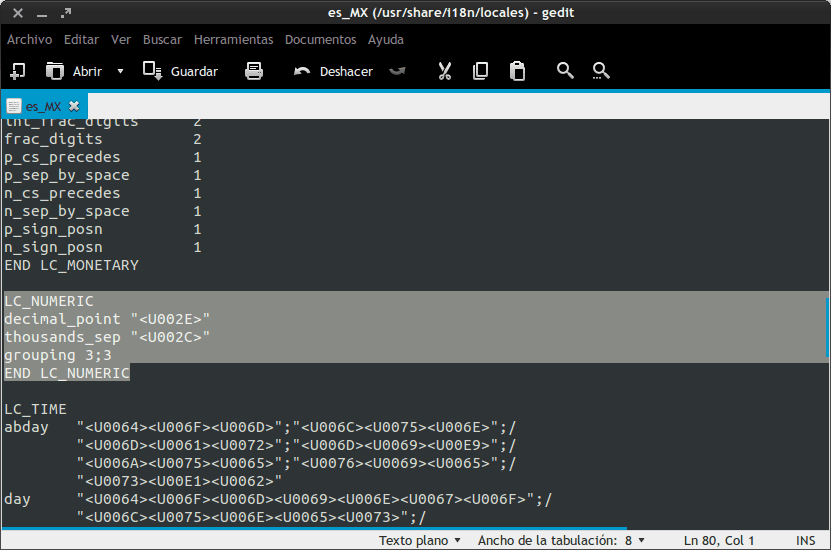Click the decimal_point line in editor
The width and height of the screenshot is (831, 550).
107,319
